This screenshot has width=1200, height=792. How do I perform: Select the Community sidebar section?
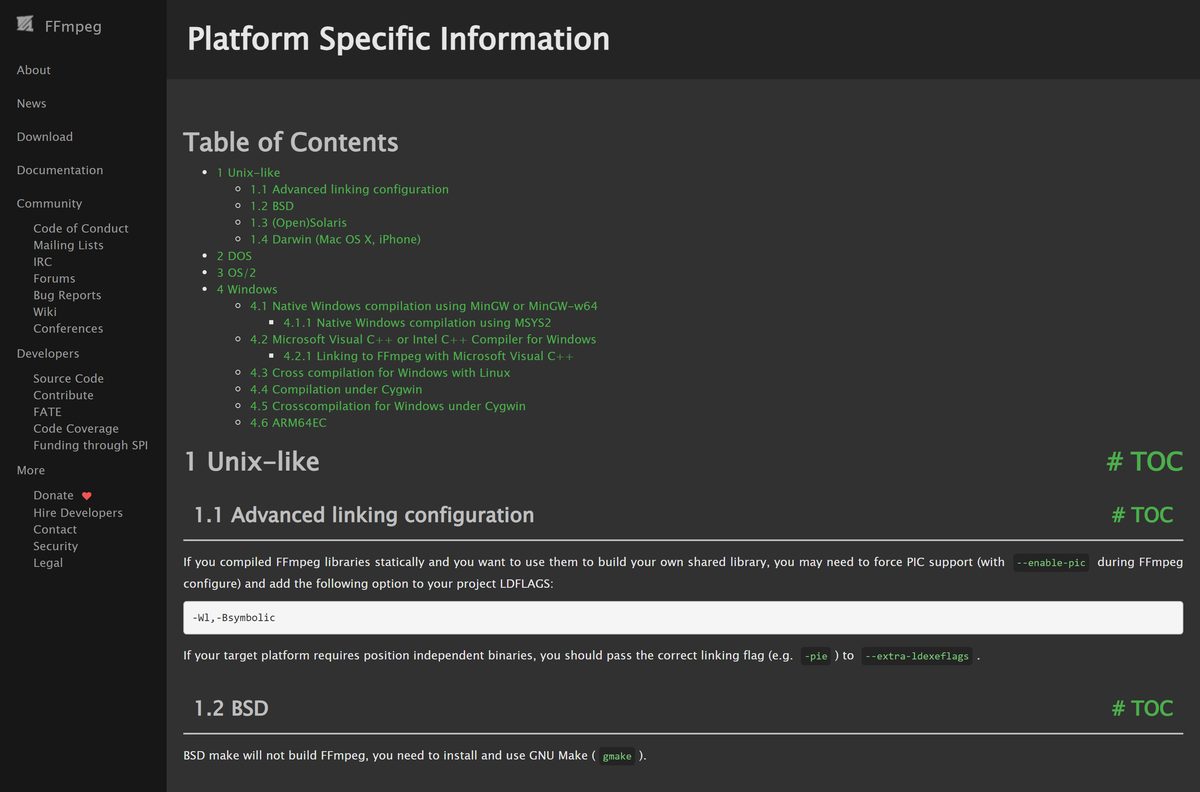point(50,203)
